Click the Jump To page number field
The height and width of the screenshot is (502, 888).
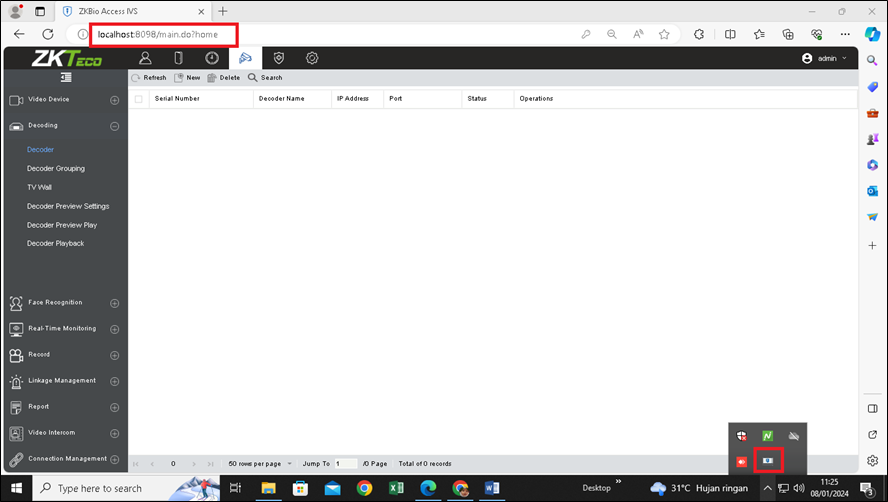tap(345, 464)
